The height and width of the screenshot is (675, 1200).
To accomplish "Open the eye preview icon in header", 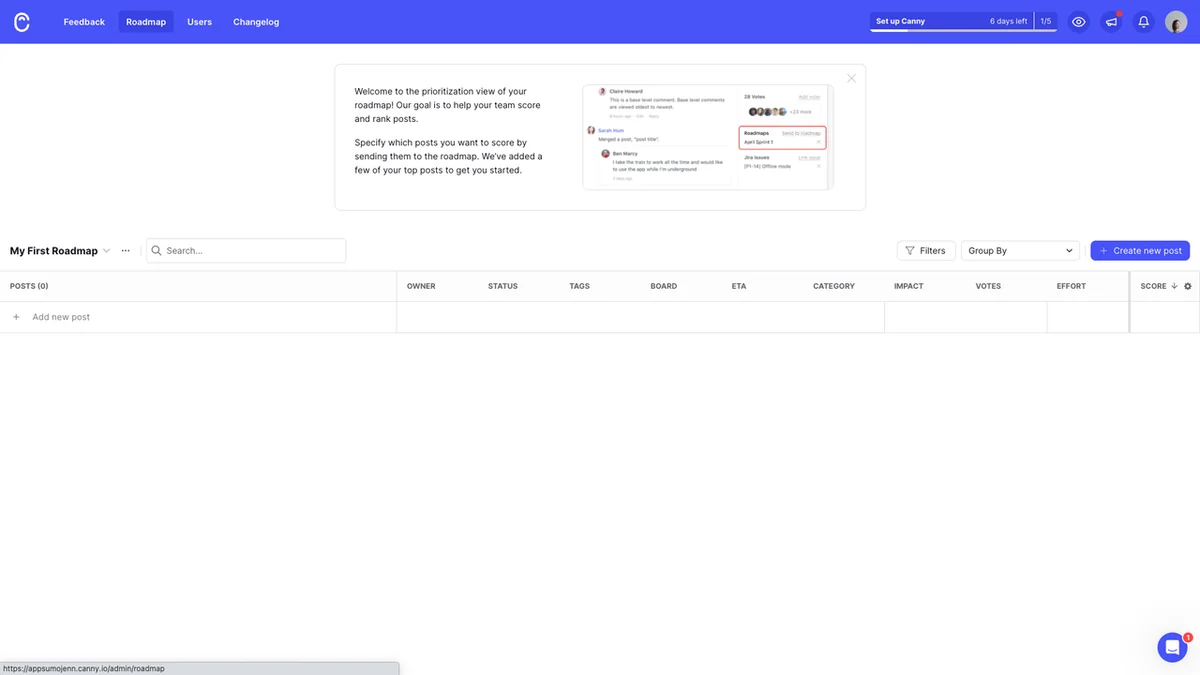I will tap(1079, 22).
